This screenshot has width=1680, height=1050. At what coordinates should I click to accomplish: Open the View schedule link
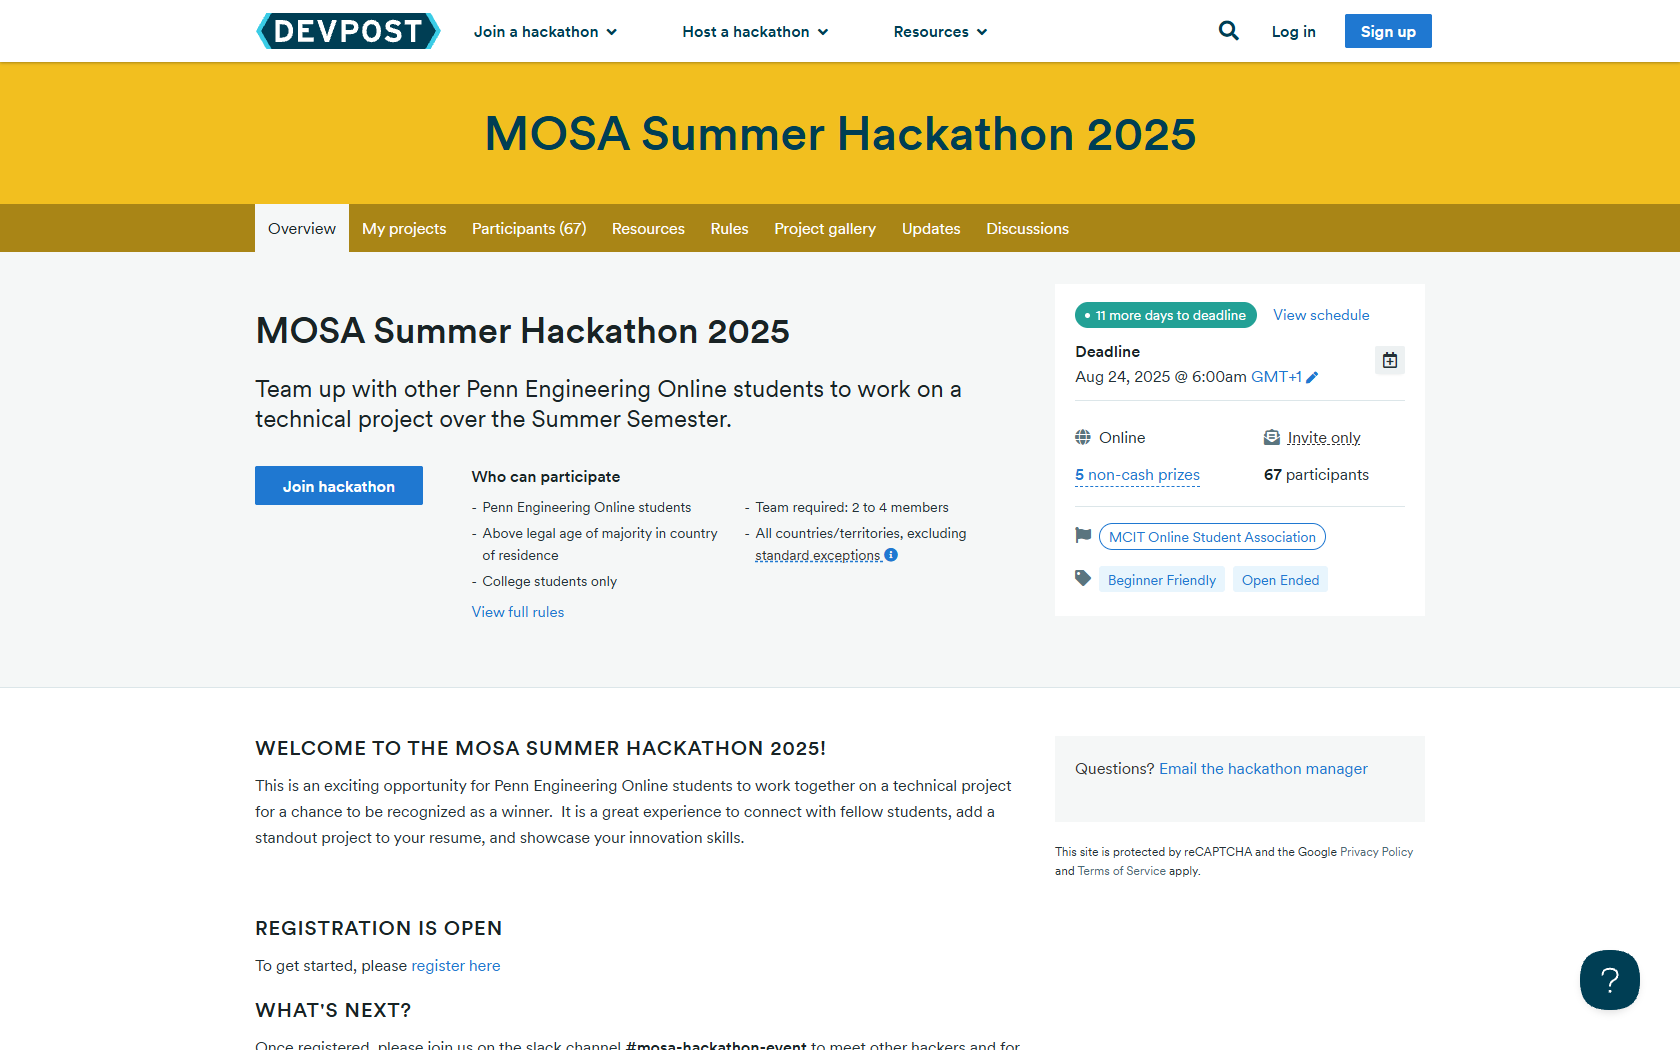click(1321, 315)
